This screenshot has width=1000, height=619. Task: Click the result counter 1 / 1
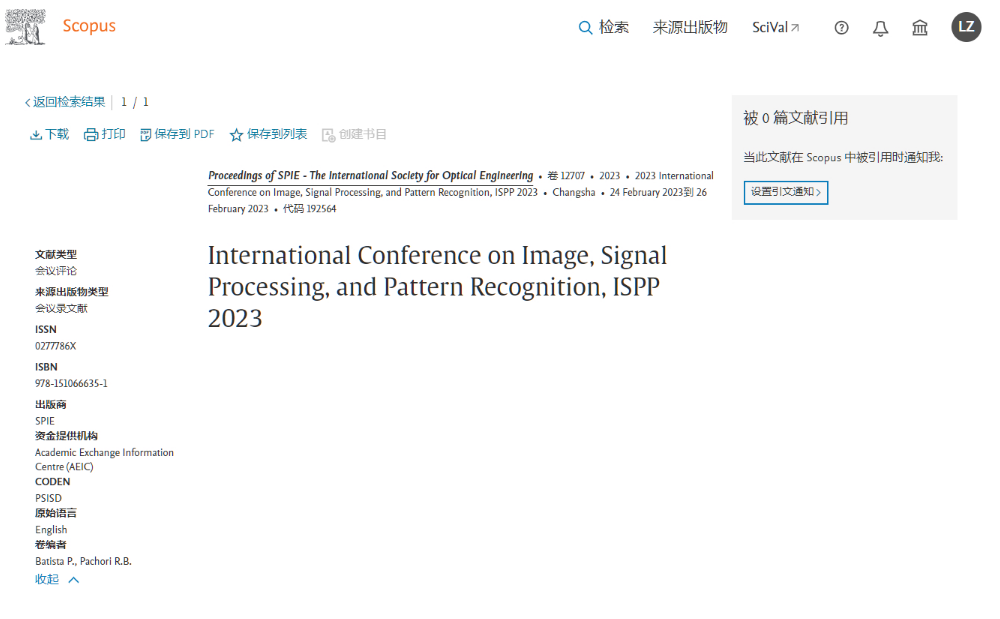coord(135,102)
